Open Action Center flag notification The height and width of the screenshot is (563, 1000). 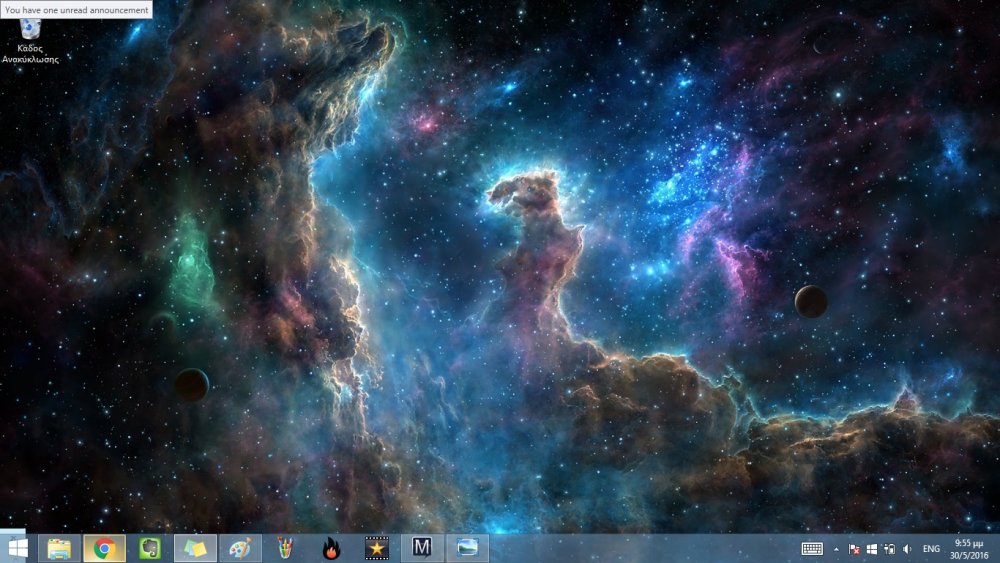pyautogui.click(x=854, y=549)
